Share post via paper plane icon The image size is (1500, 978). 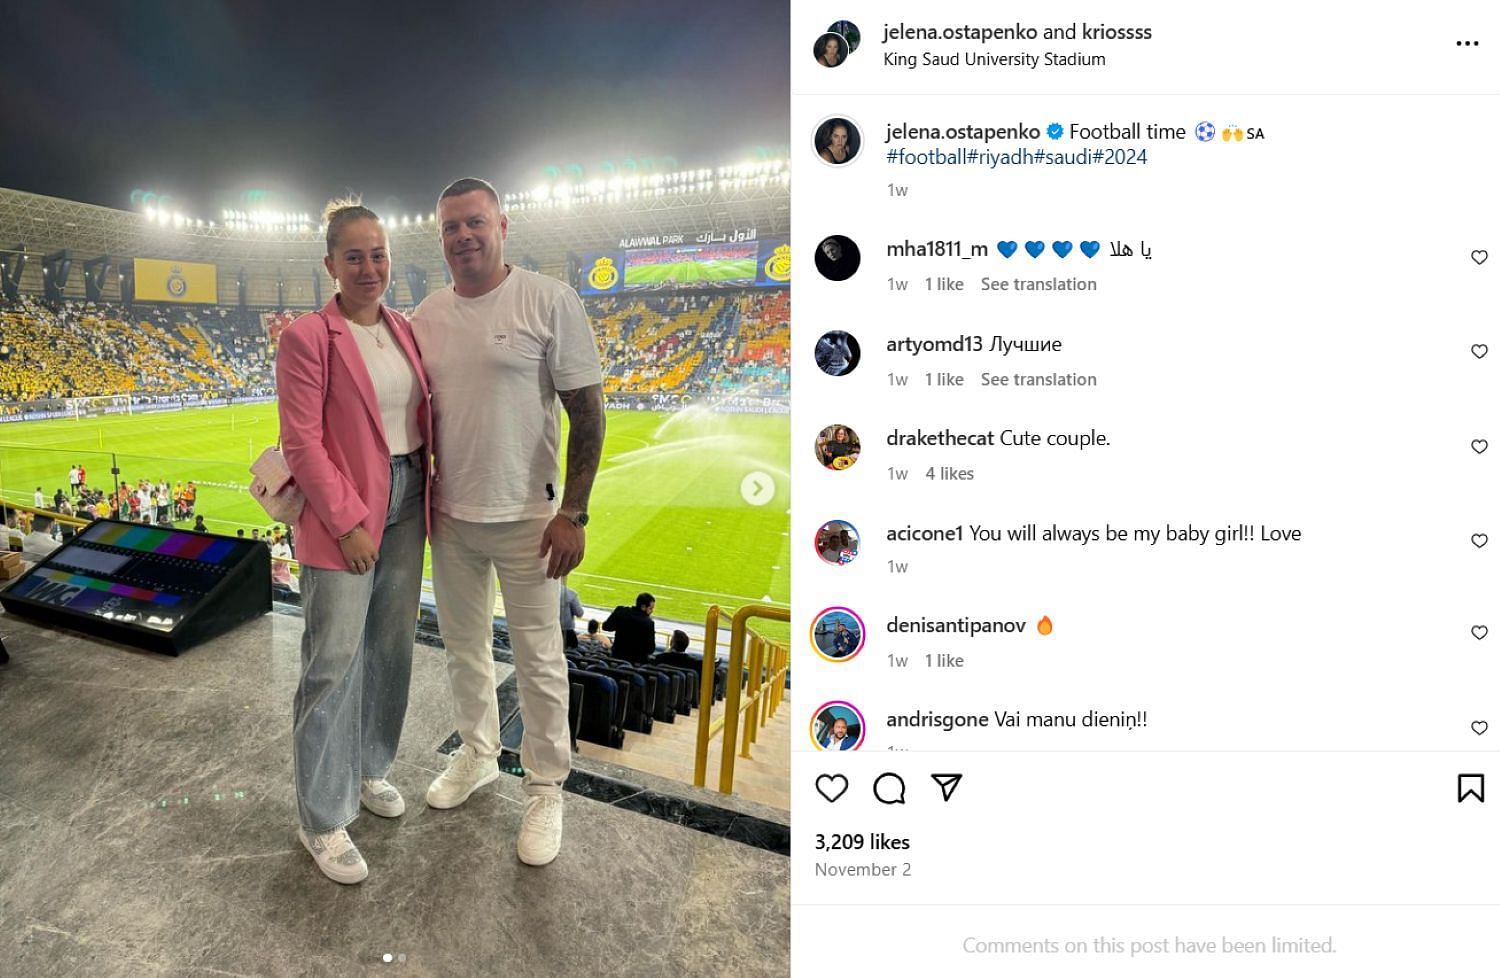pos(946,787)
